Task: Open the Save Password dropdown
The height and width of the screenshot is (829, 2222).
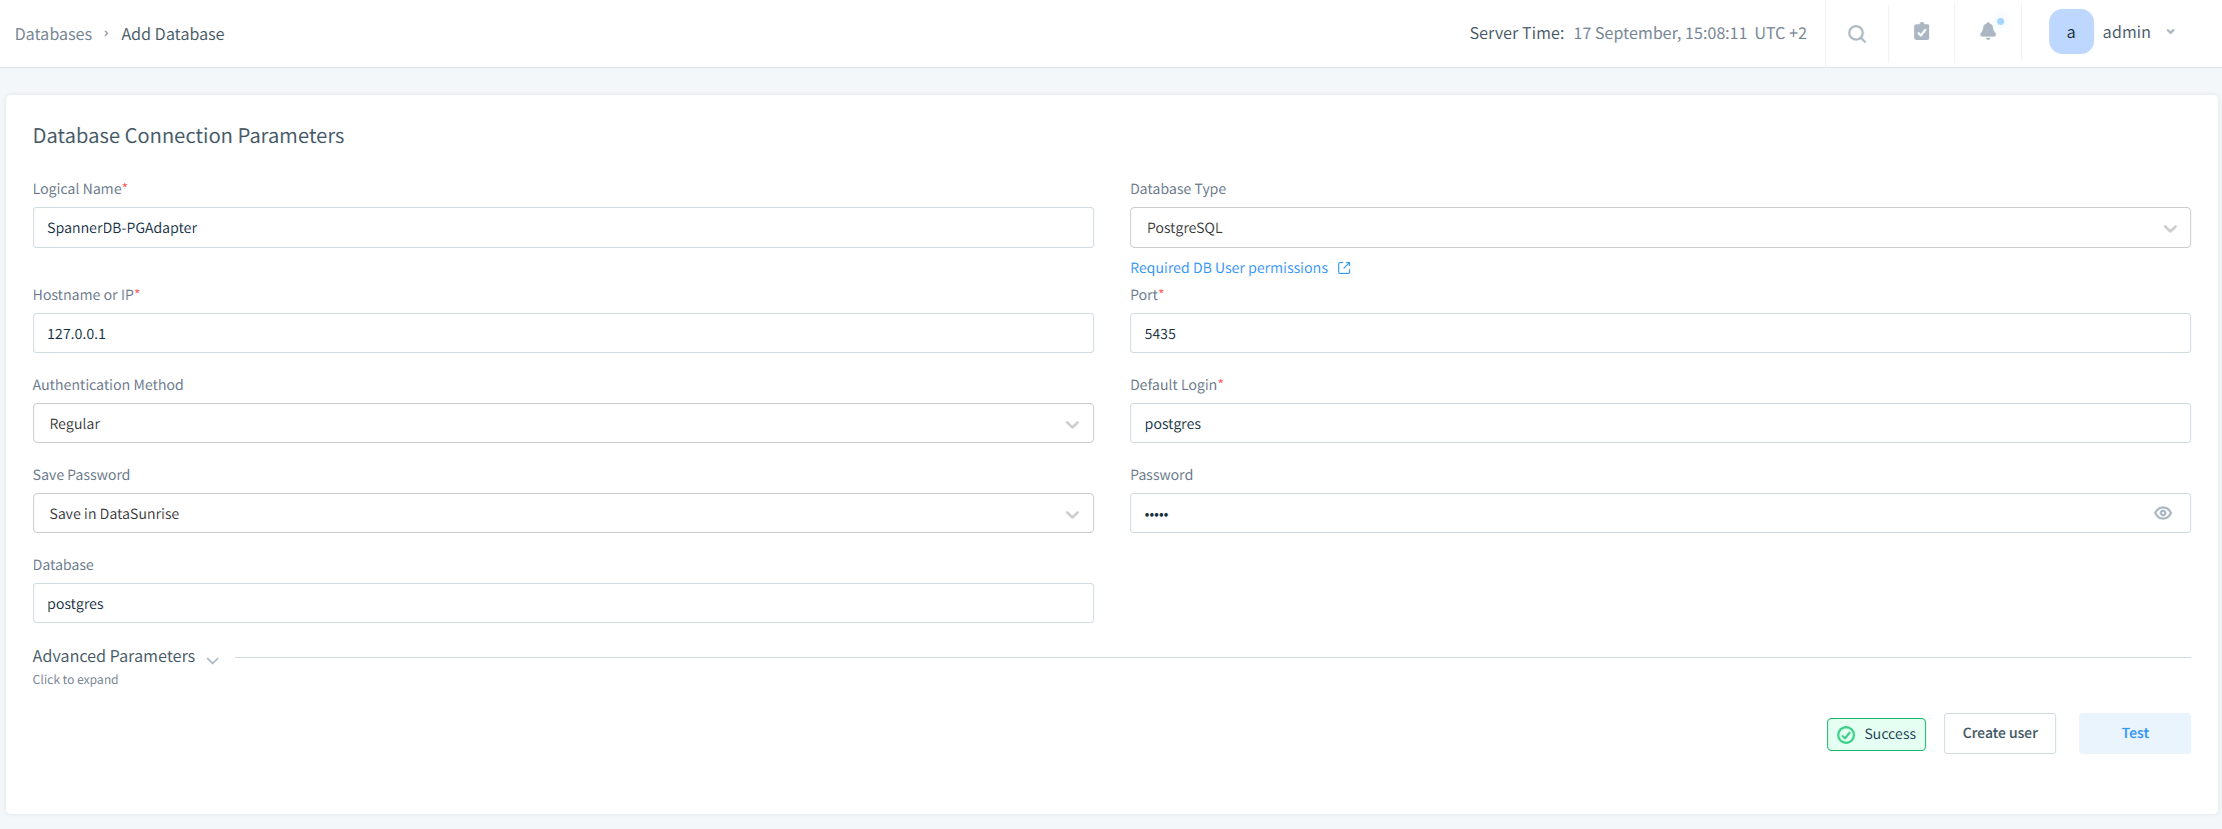Action: (x=563, y=513)
